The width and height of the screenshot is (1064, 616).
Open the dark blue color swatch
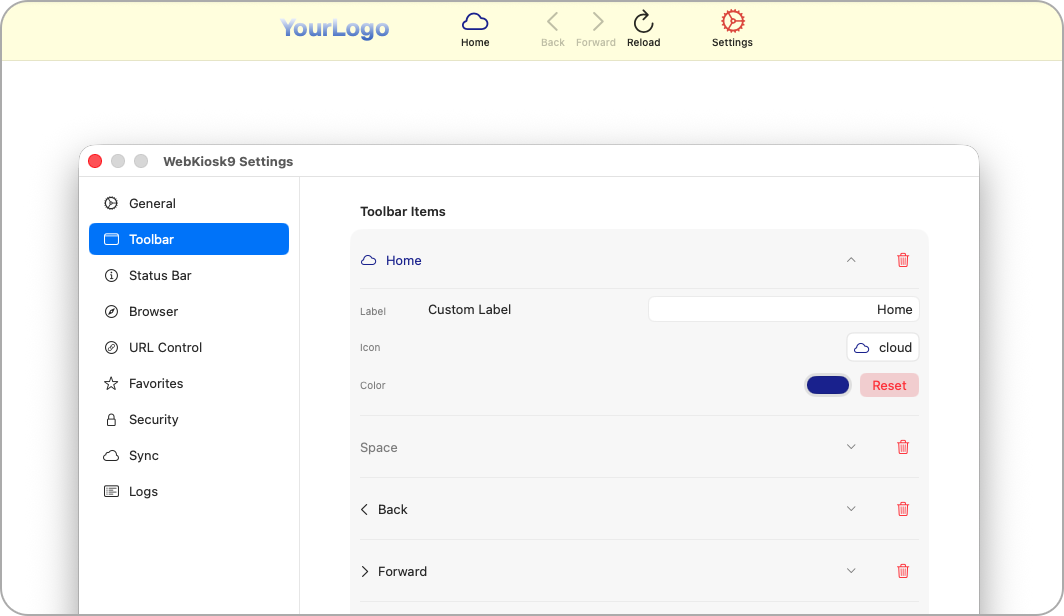(x=828, y=385)
